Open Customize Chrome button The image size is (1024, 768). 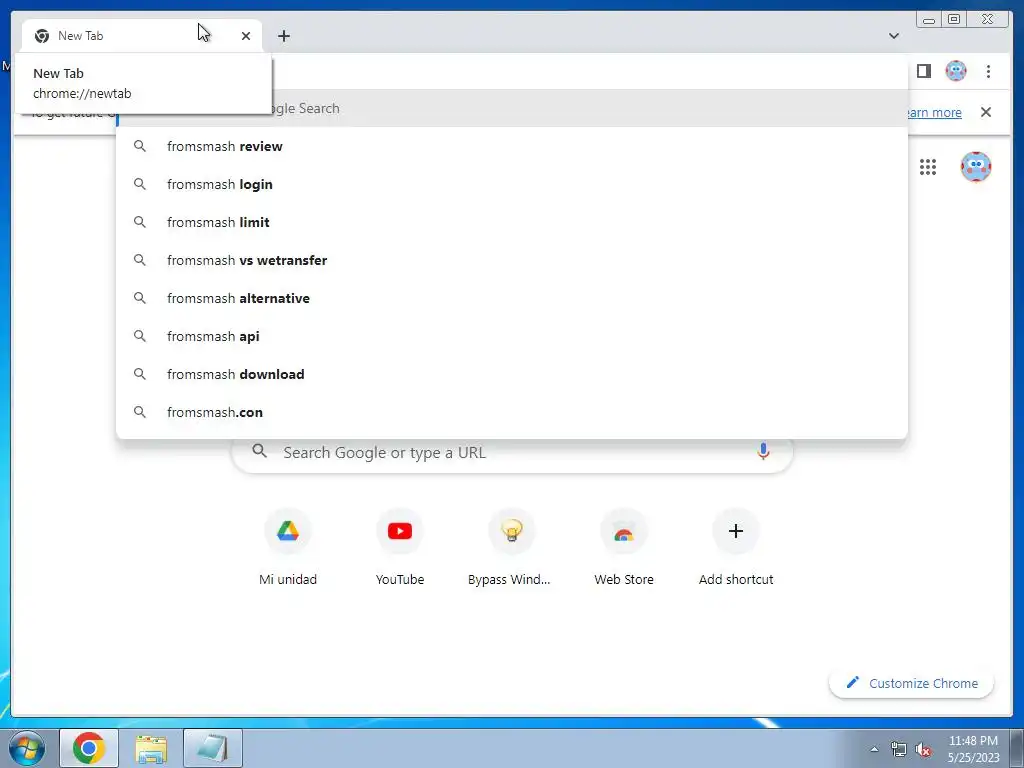tap(912, 683)
